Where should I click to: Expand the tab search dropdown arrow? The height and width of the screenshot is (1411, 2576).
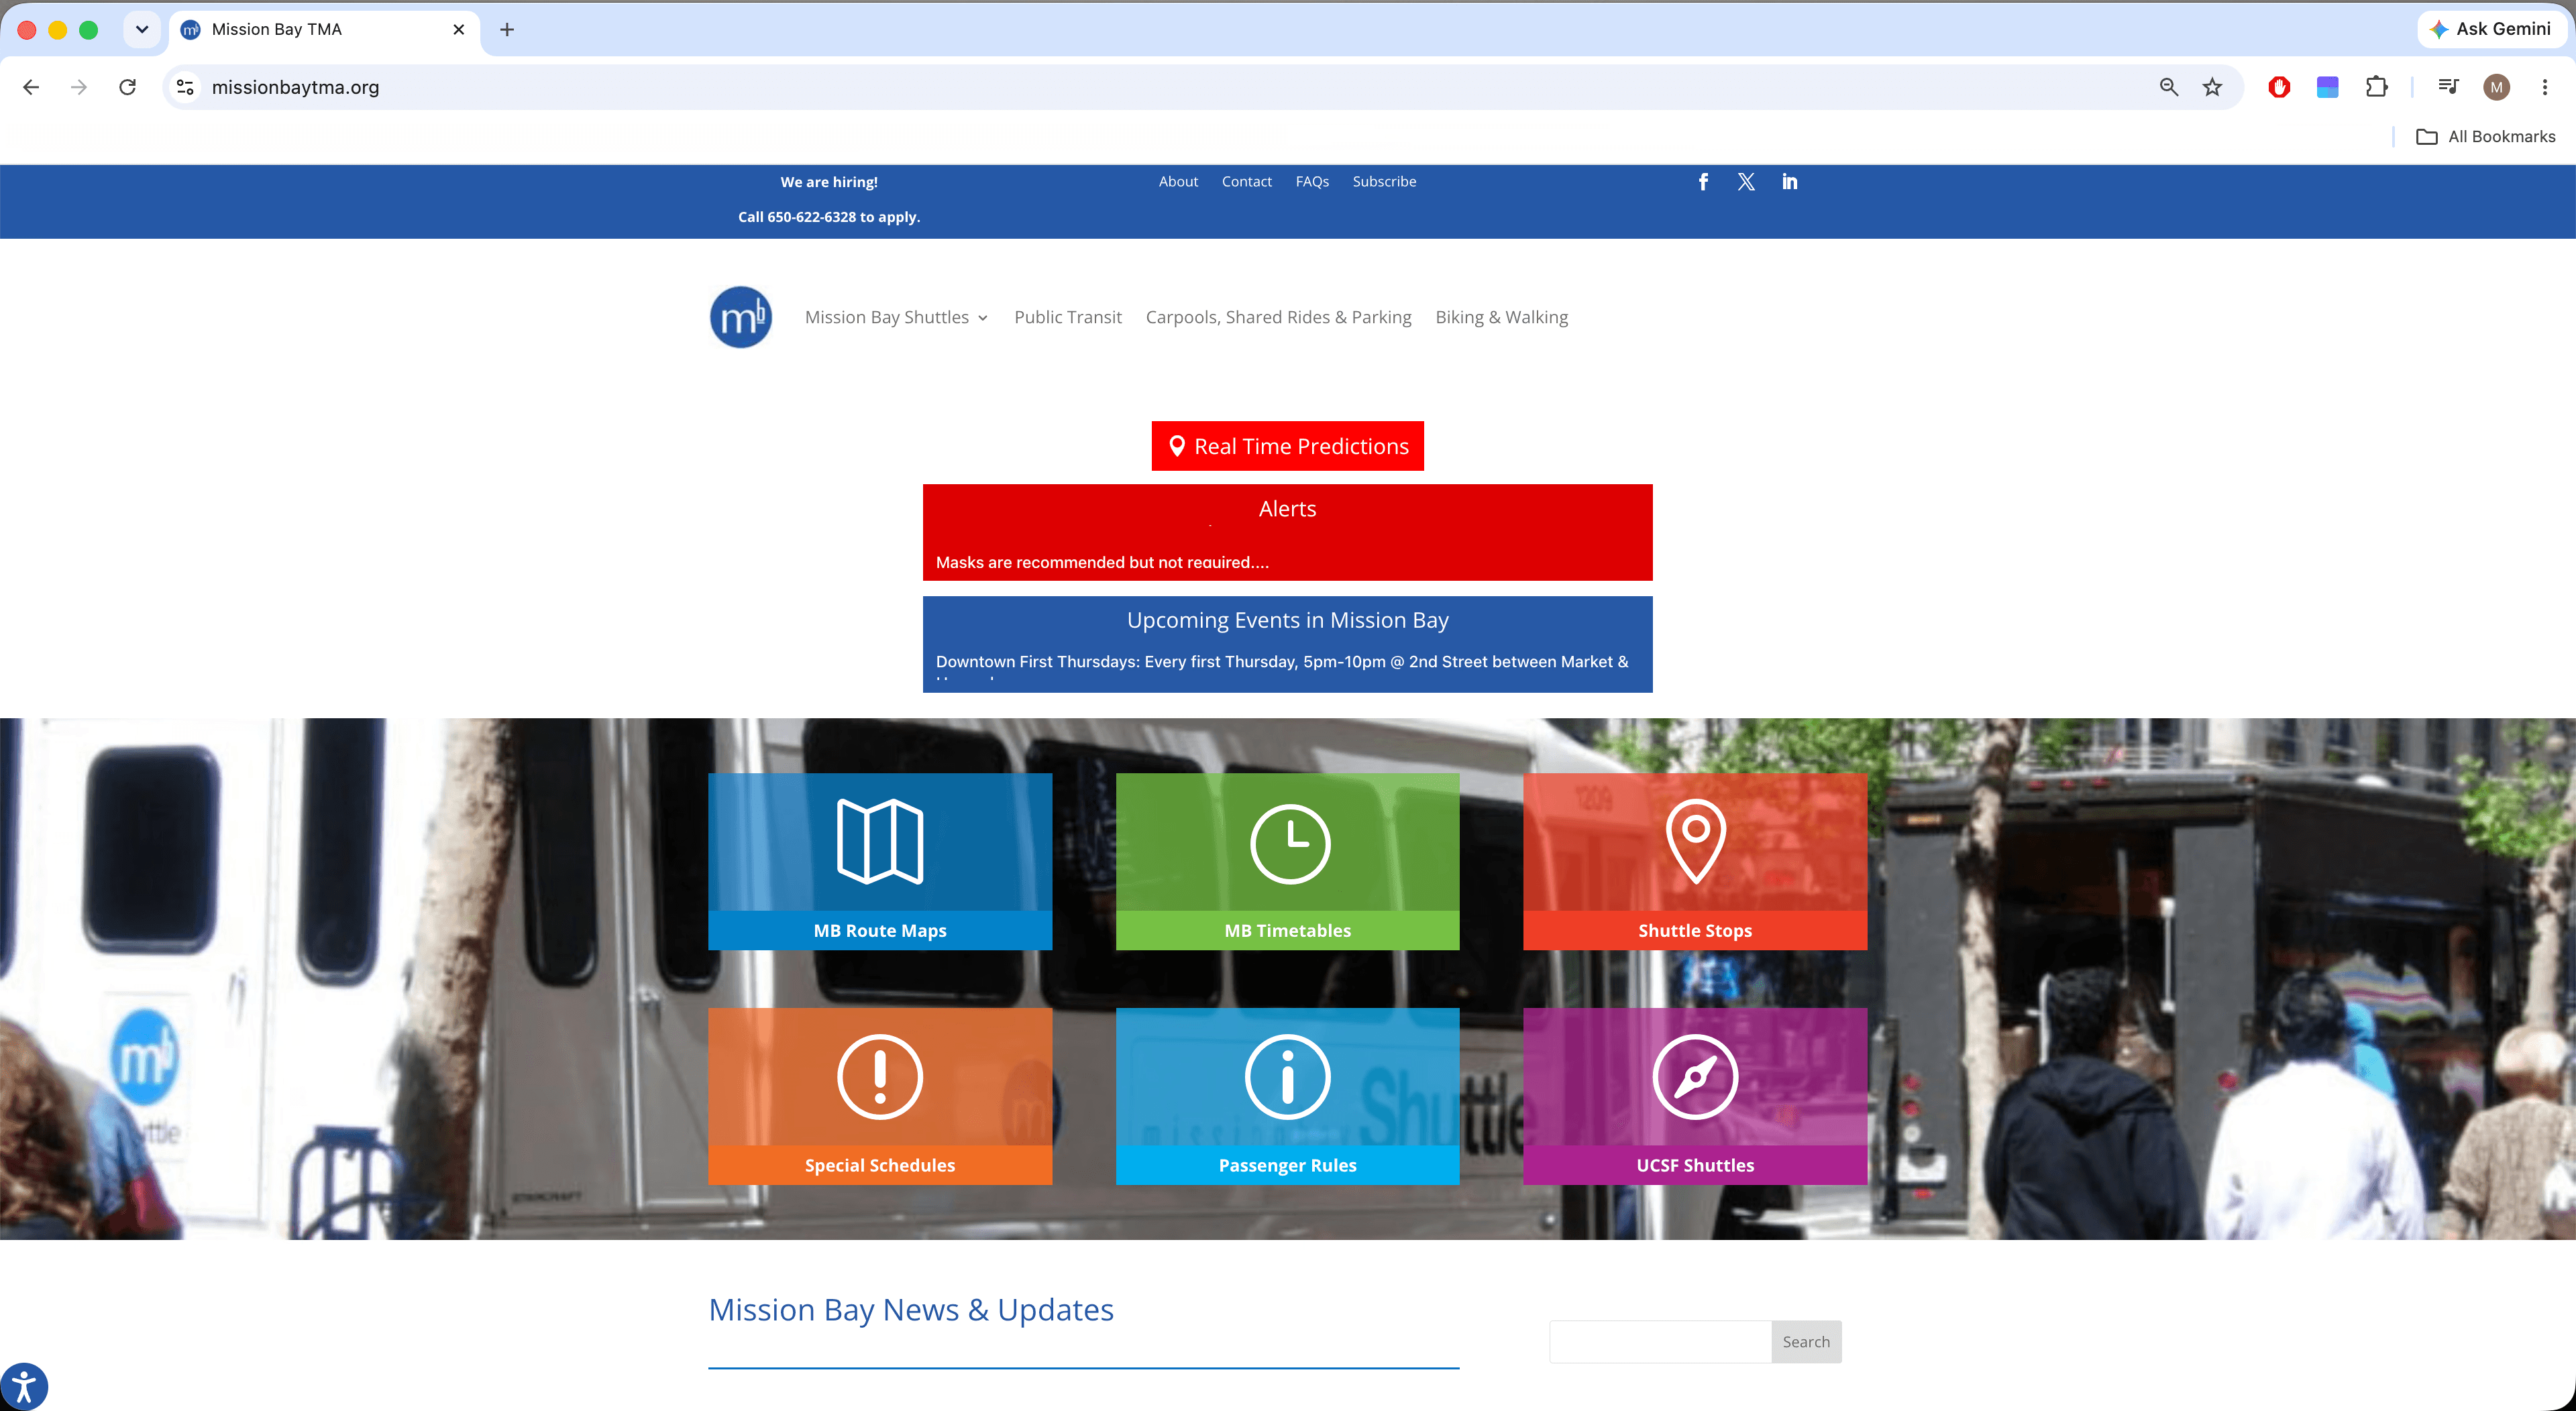pos(142,30)
